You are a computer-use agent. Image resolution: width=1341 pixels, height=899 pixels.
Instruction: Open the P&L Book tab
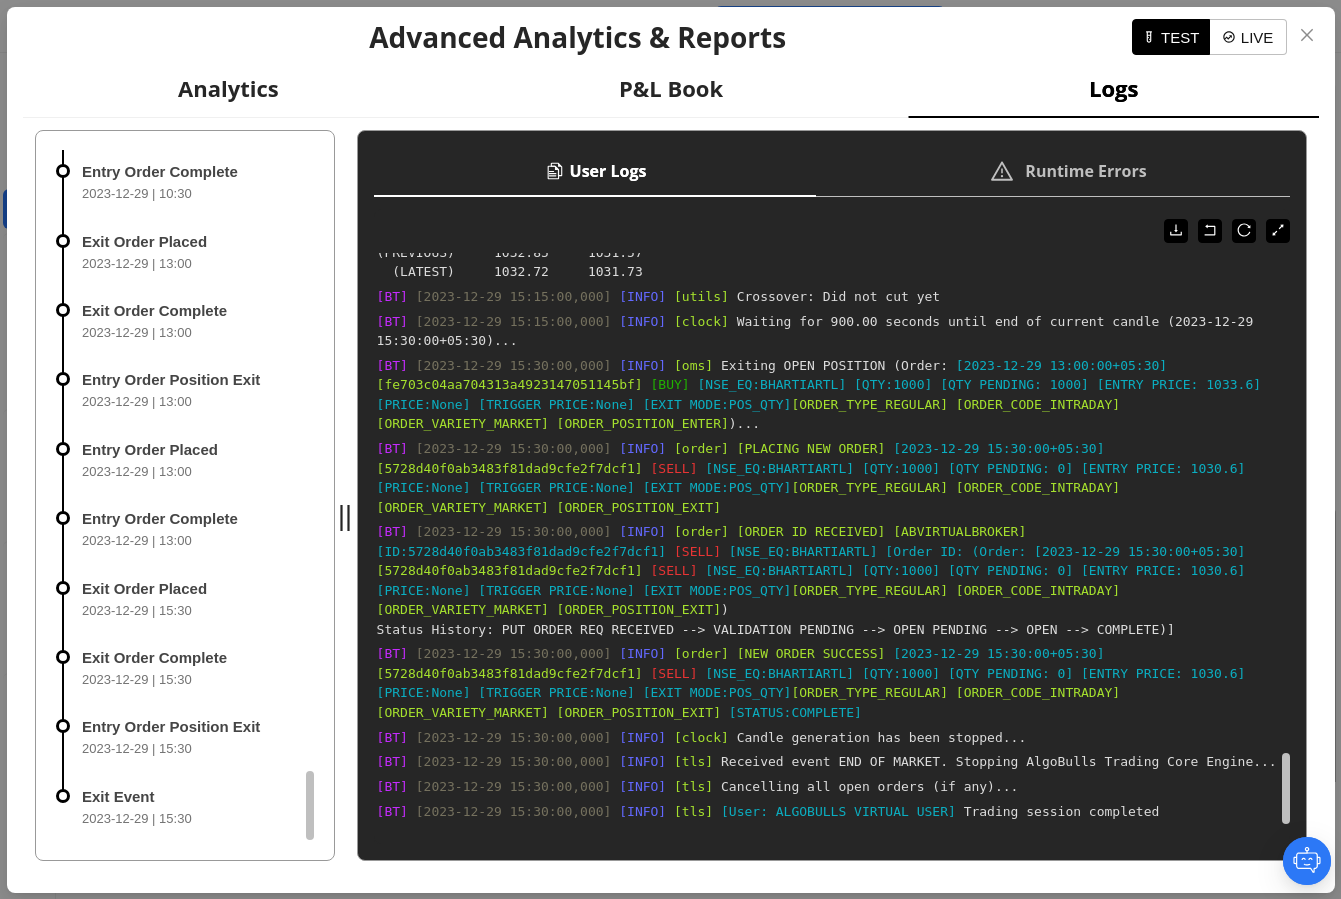click(x=670, y=90)
